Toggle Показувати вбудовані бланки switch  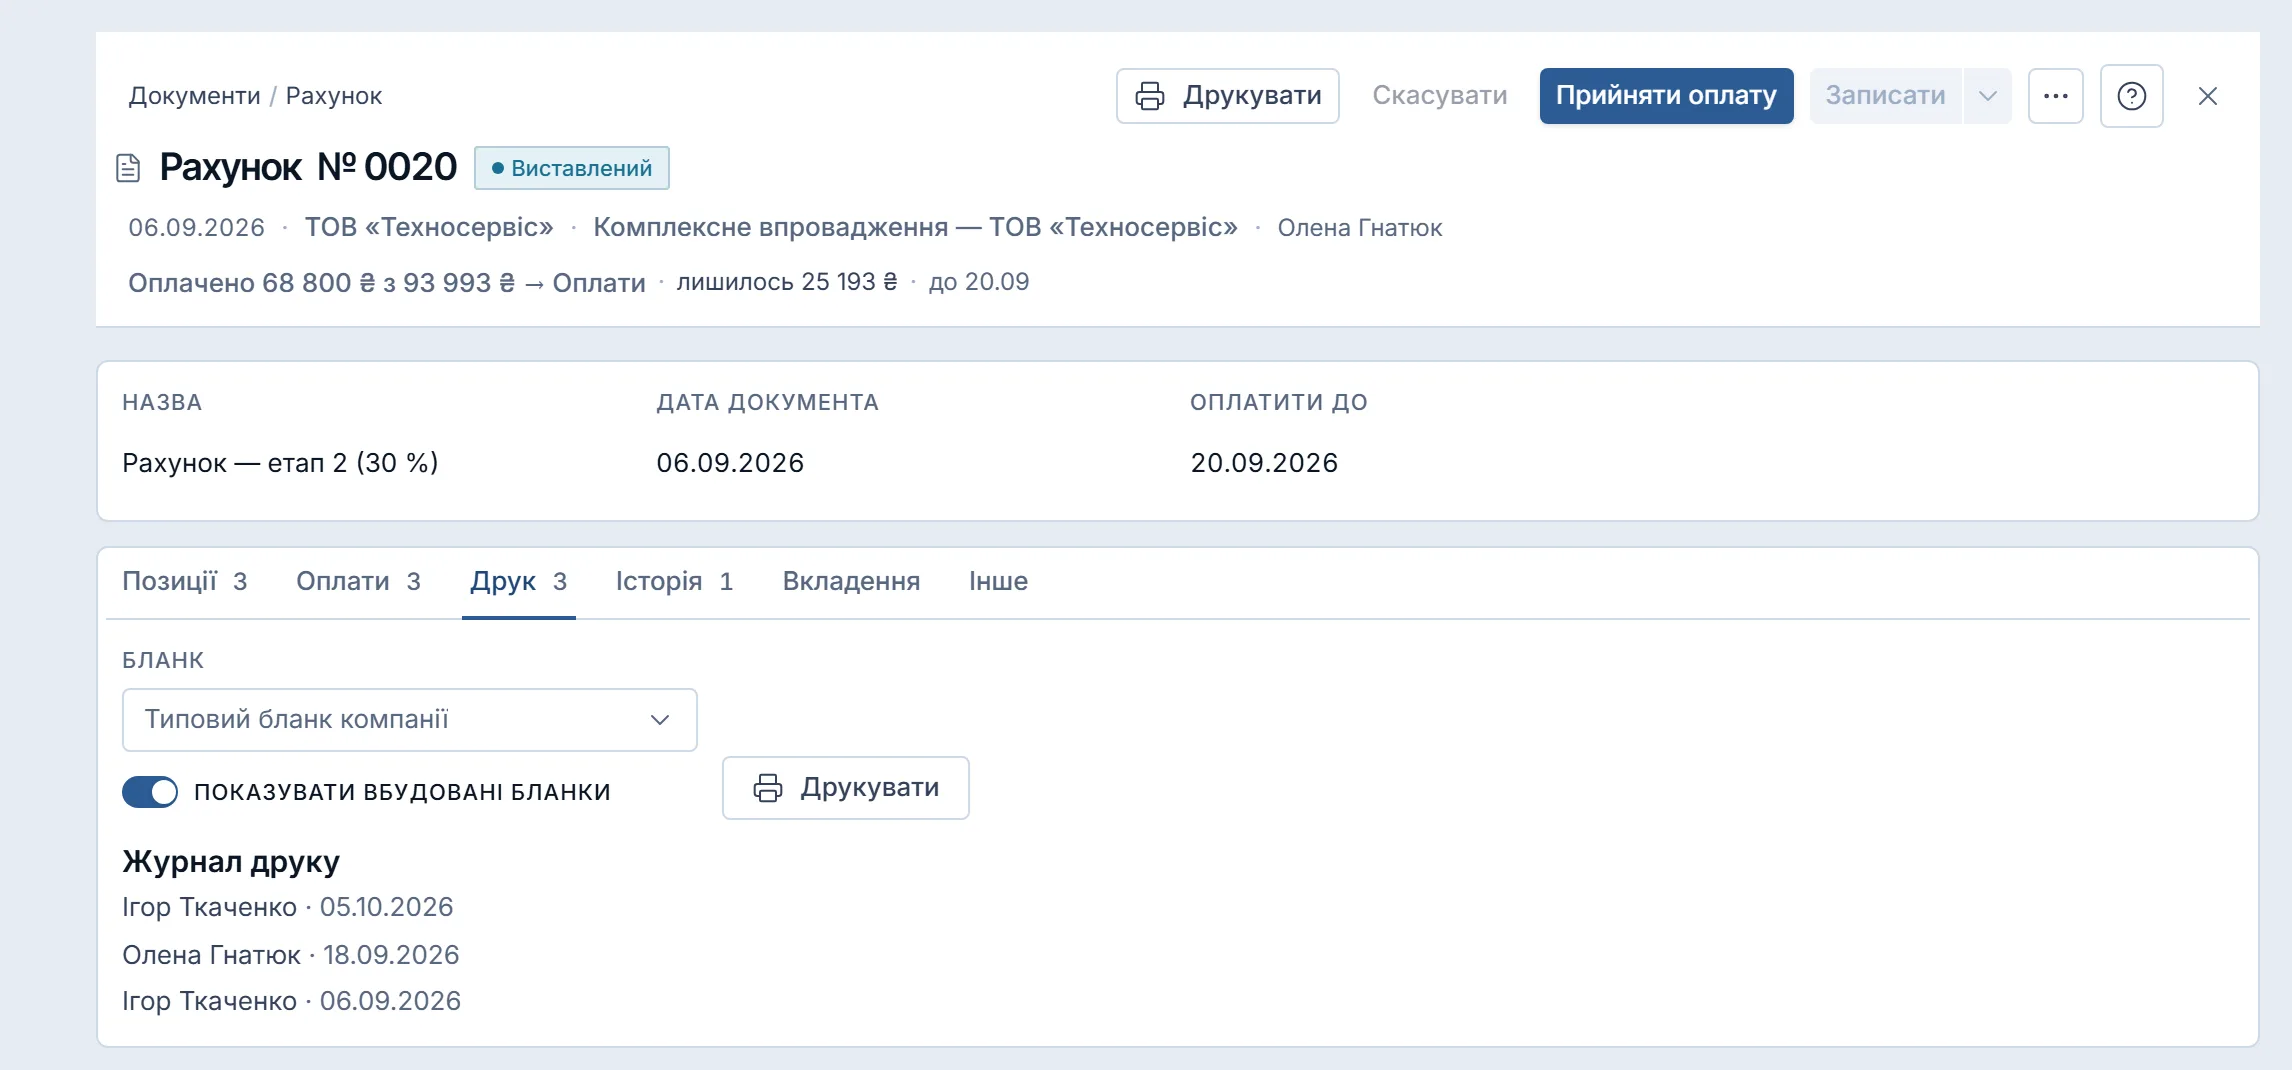pos(150,792)
